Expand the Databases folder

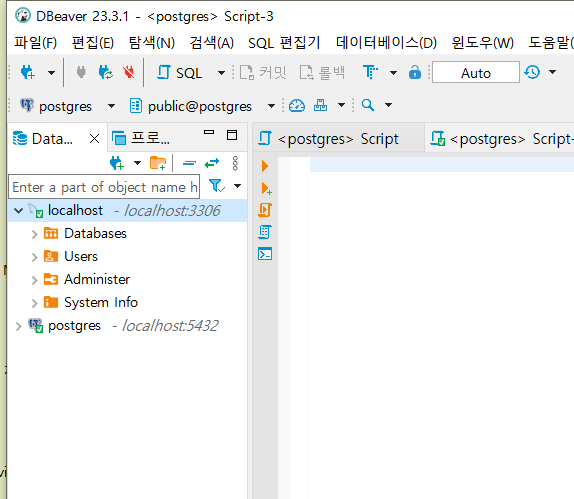click(x=34, y=234)
